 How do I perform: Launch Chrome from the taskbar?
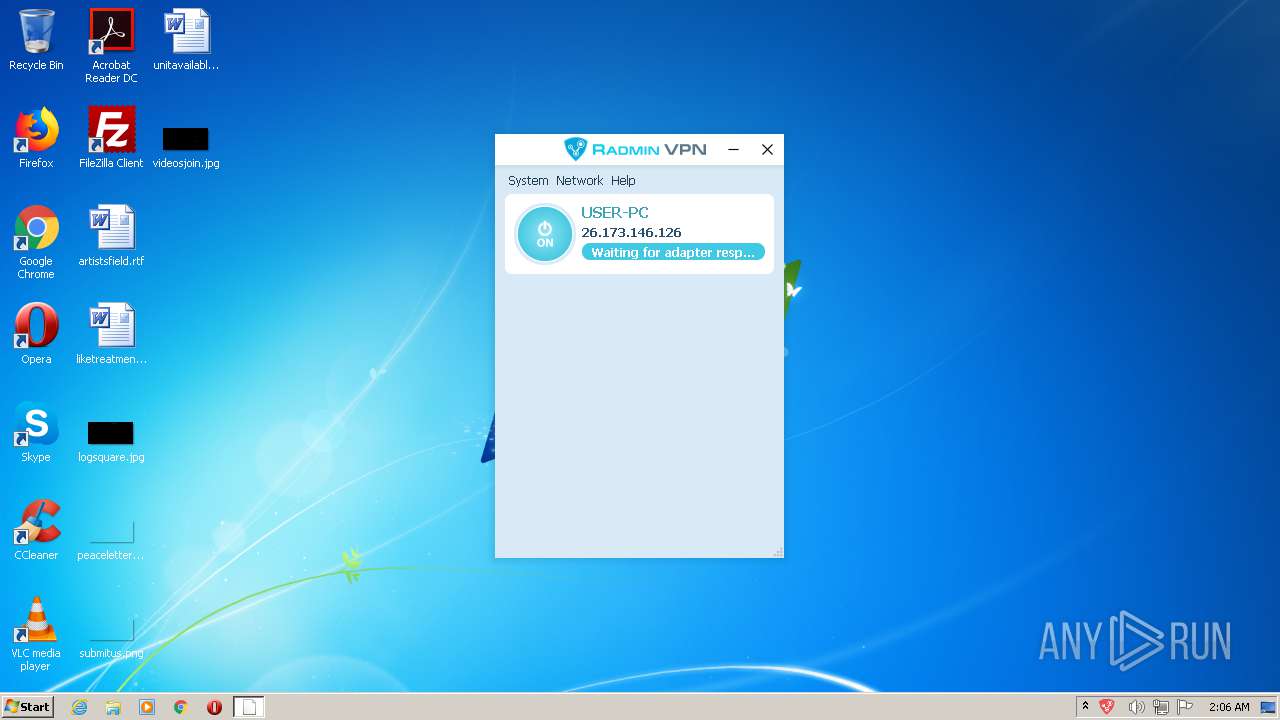(181, 707)
